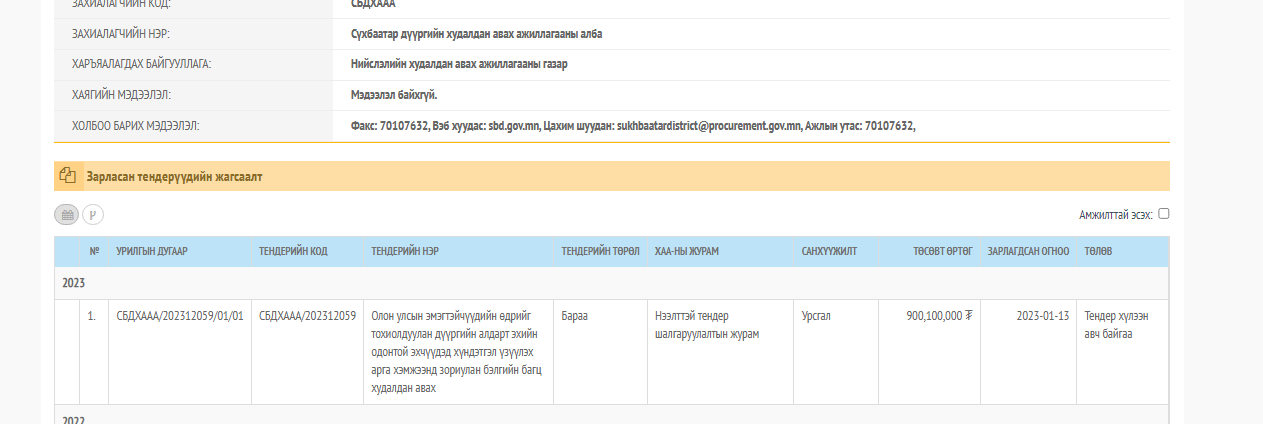Click the calendar grouping icon above the table
1263x424 pixels.
point(66,214)
